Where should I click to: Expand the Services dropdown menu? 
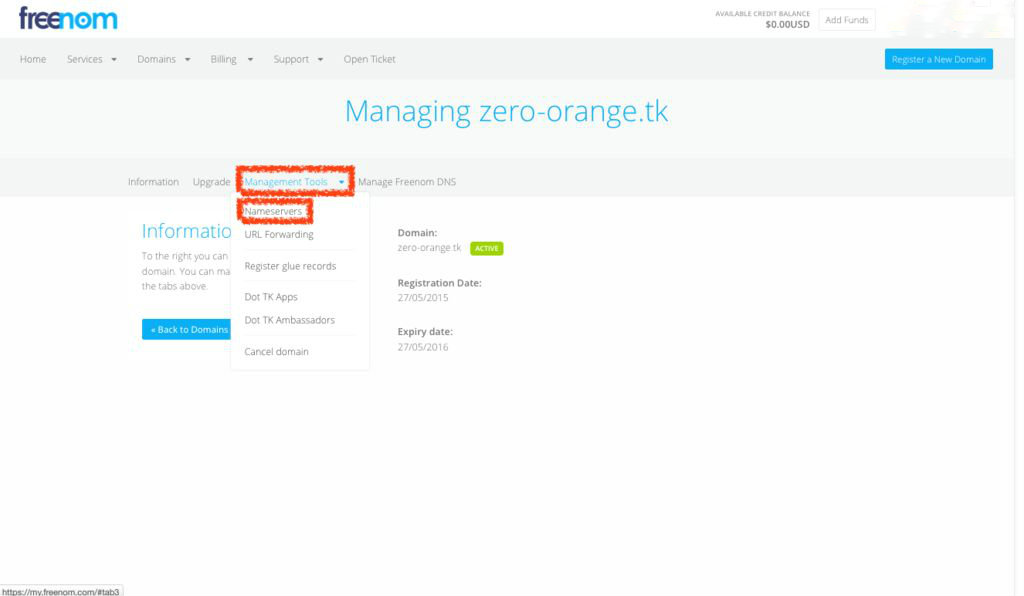91,59
